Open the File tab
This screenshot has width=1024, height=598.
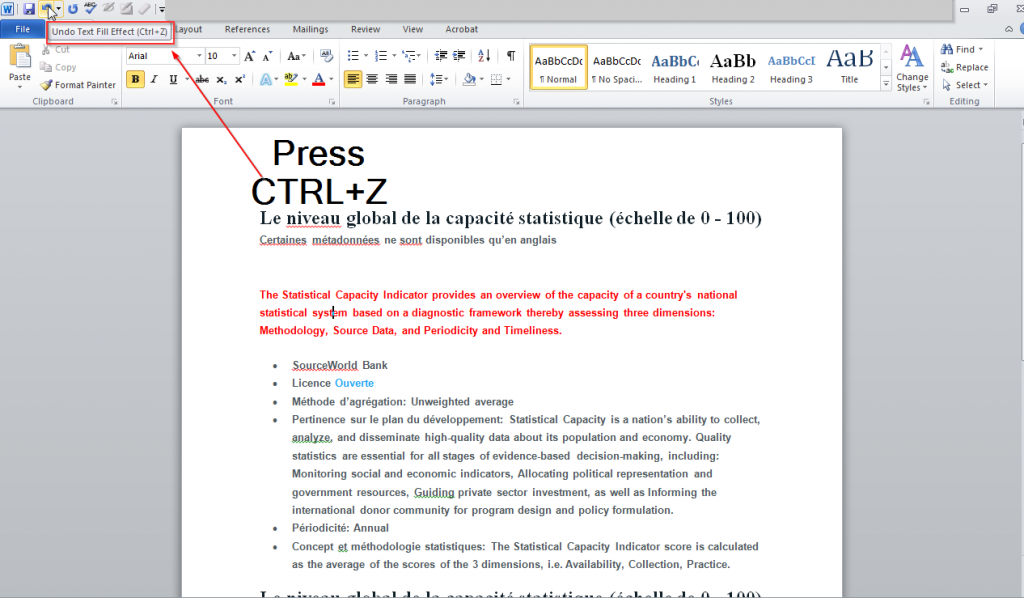[22, 29]
